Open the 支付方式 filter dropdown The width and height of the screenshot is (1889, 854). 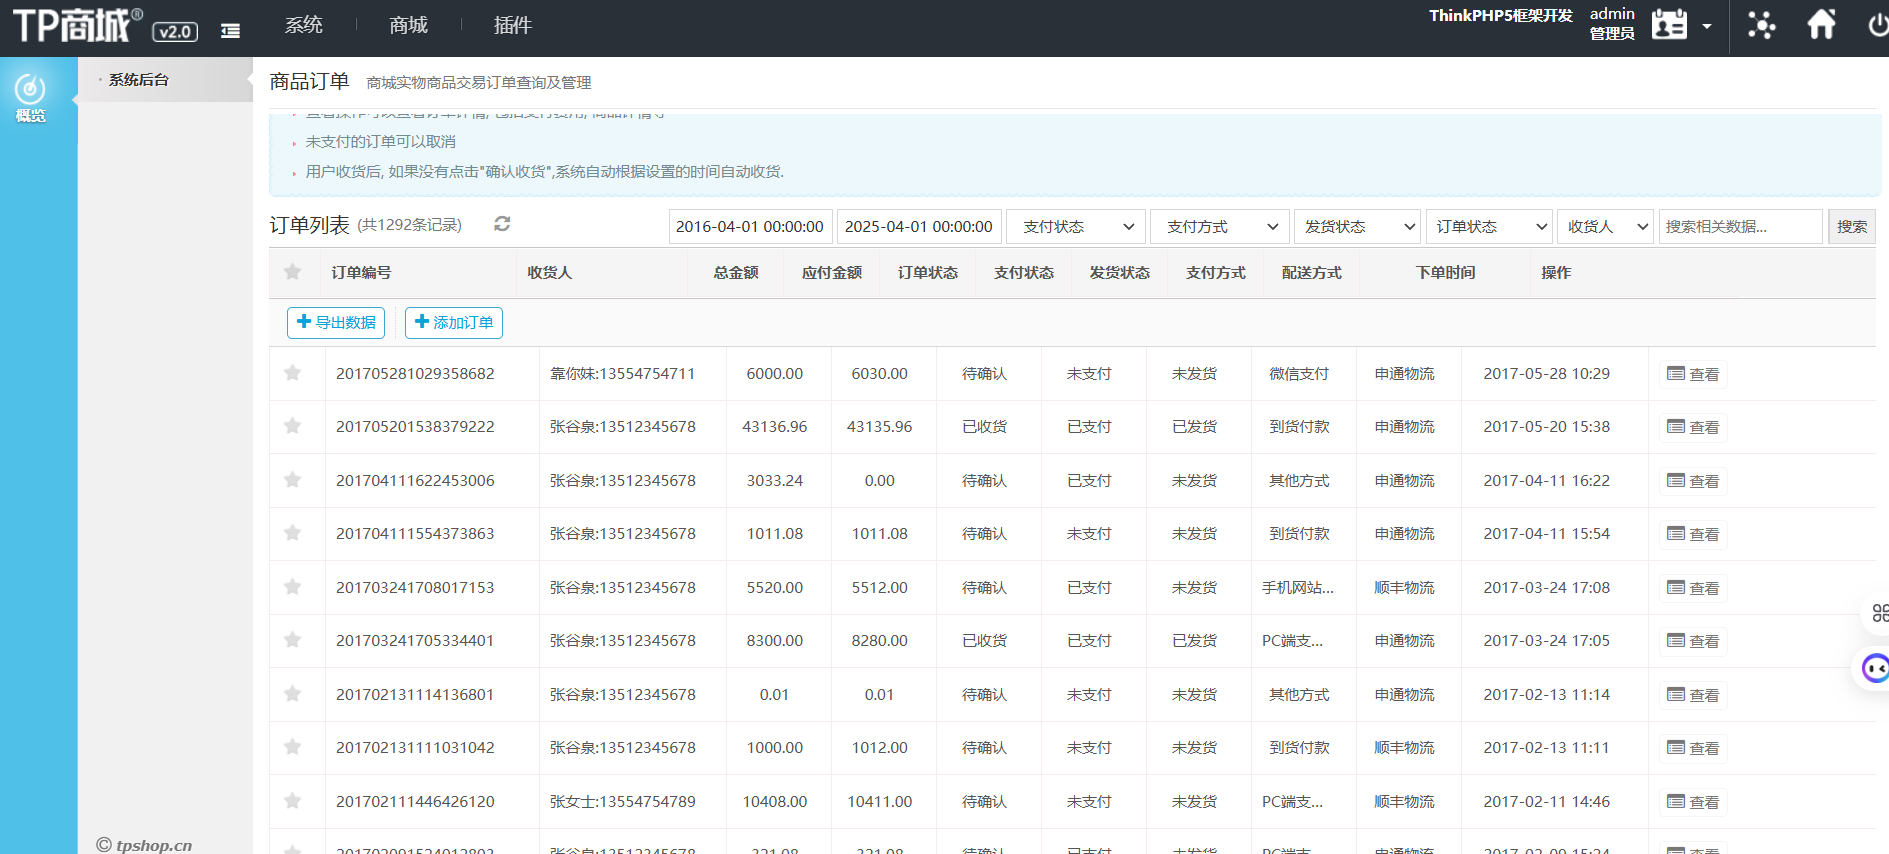(1220, 227)
